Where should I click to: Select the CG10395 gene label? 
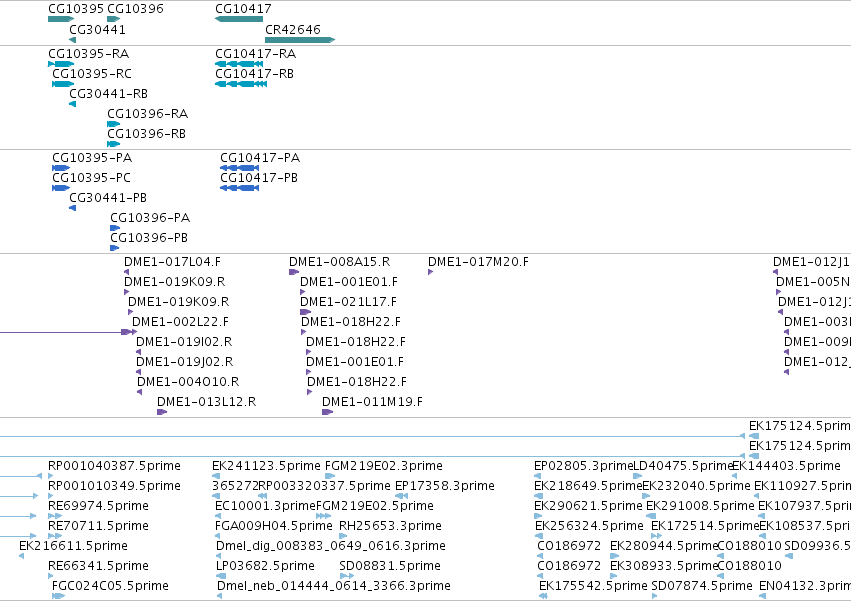pos(76,9)
